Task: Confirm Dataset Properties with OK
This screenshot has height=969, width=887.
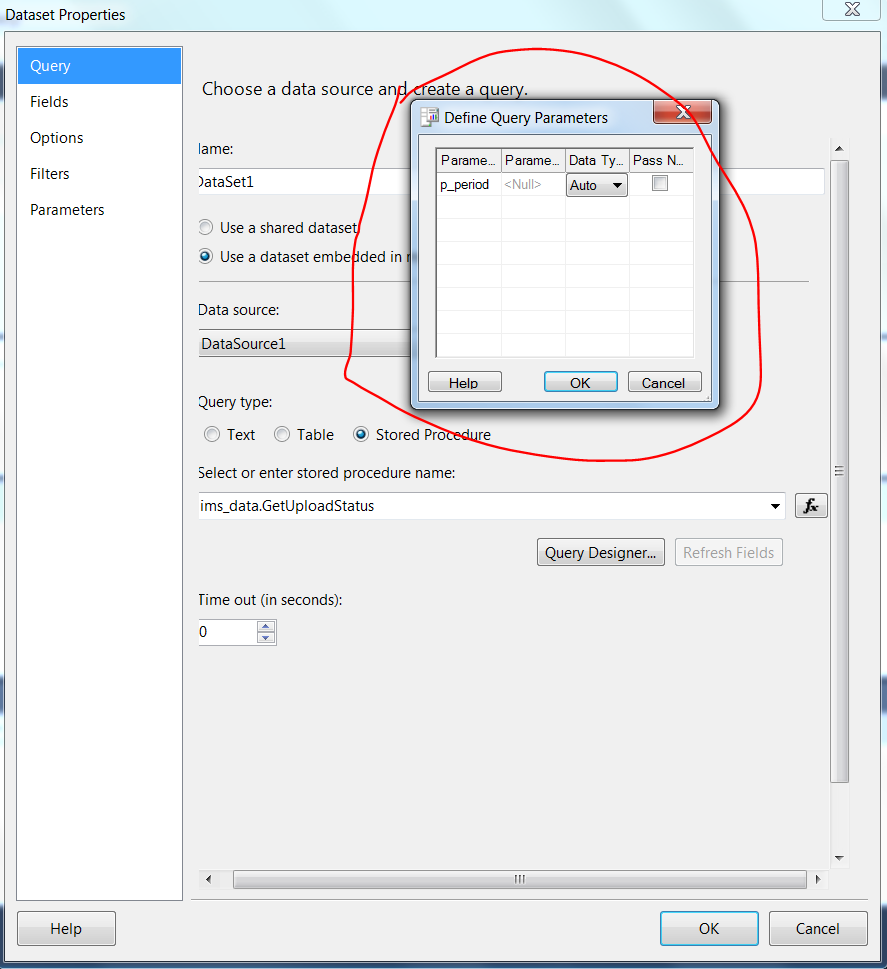Action: point(709,928)
